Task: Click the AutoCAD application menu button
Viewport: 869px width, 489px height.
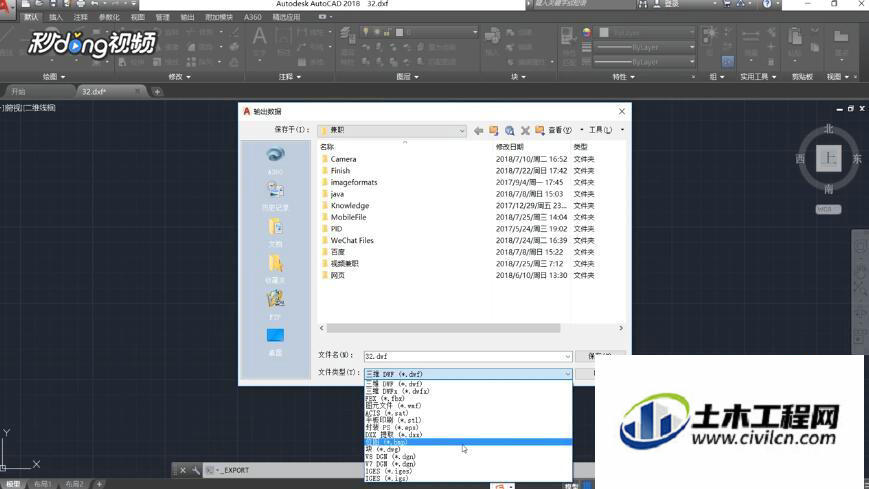Action: coord(6,7)
